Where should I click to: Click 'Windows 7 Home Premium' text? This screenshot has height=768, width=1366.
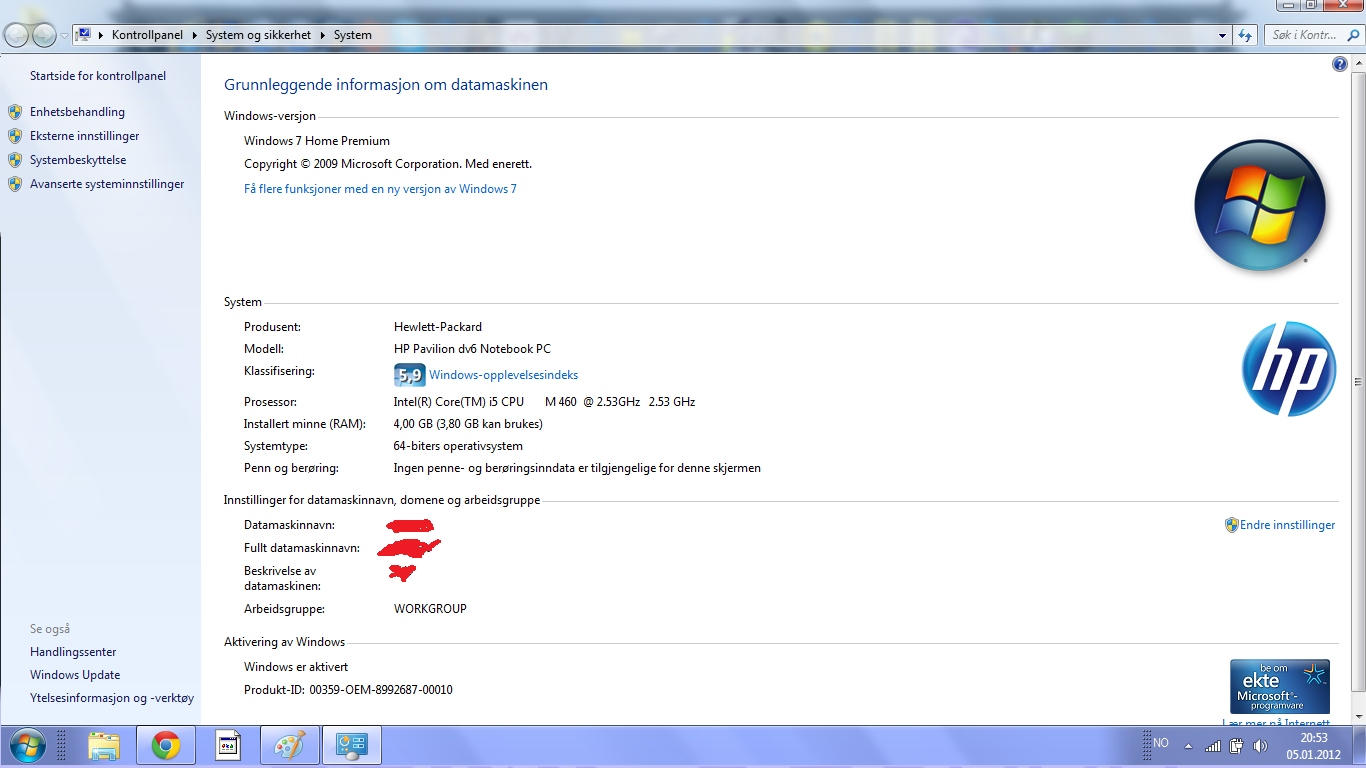point(317,141)
